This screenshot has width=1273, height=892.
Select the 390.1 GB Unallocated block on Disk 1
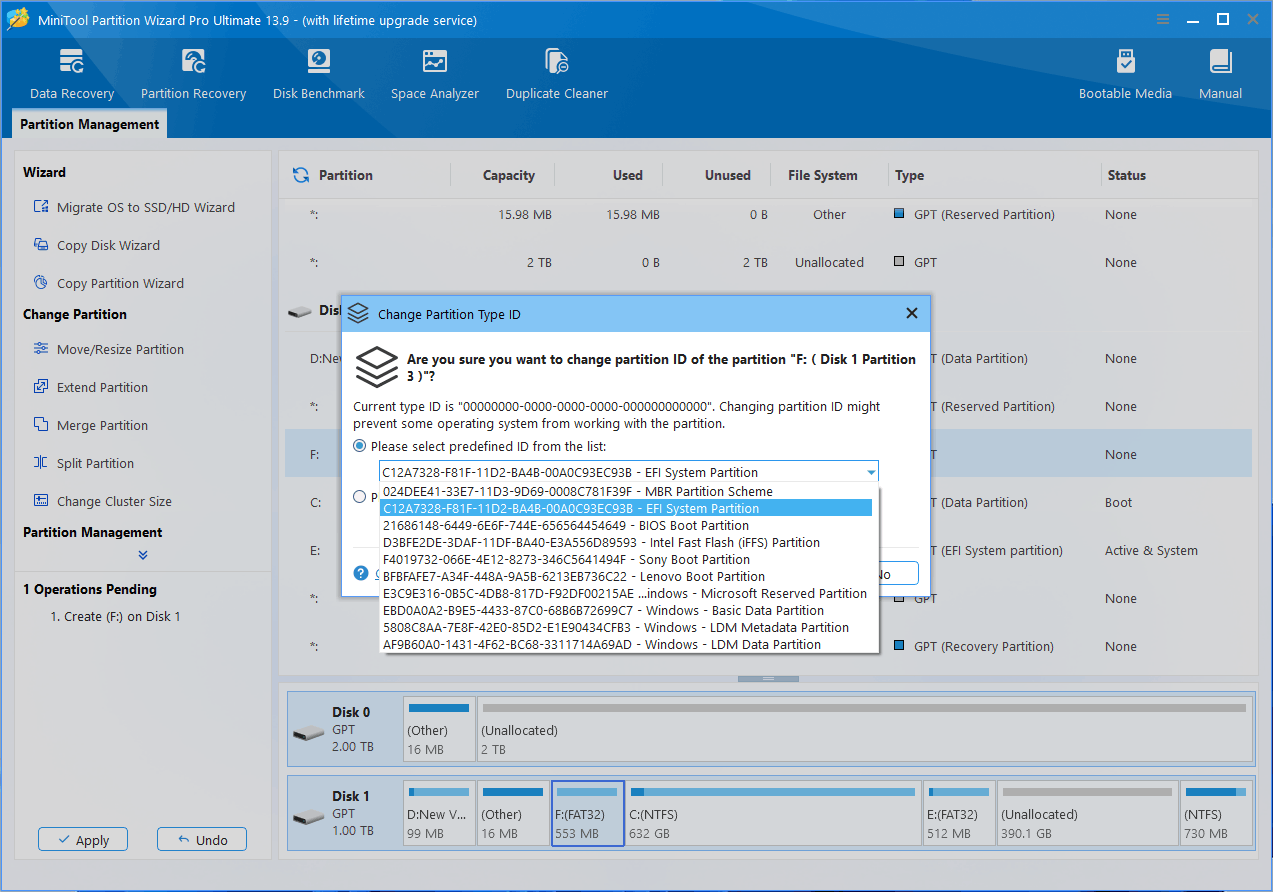(x=1086, y=814)
